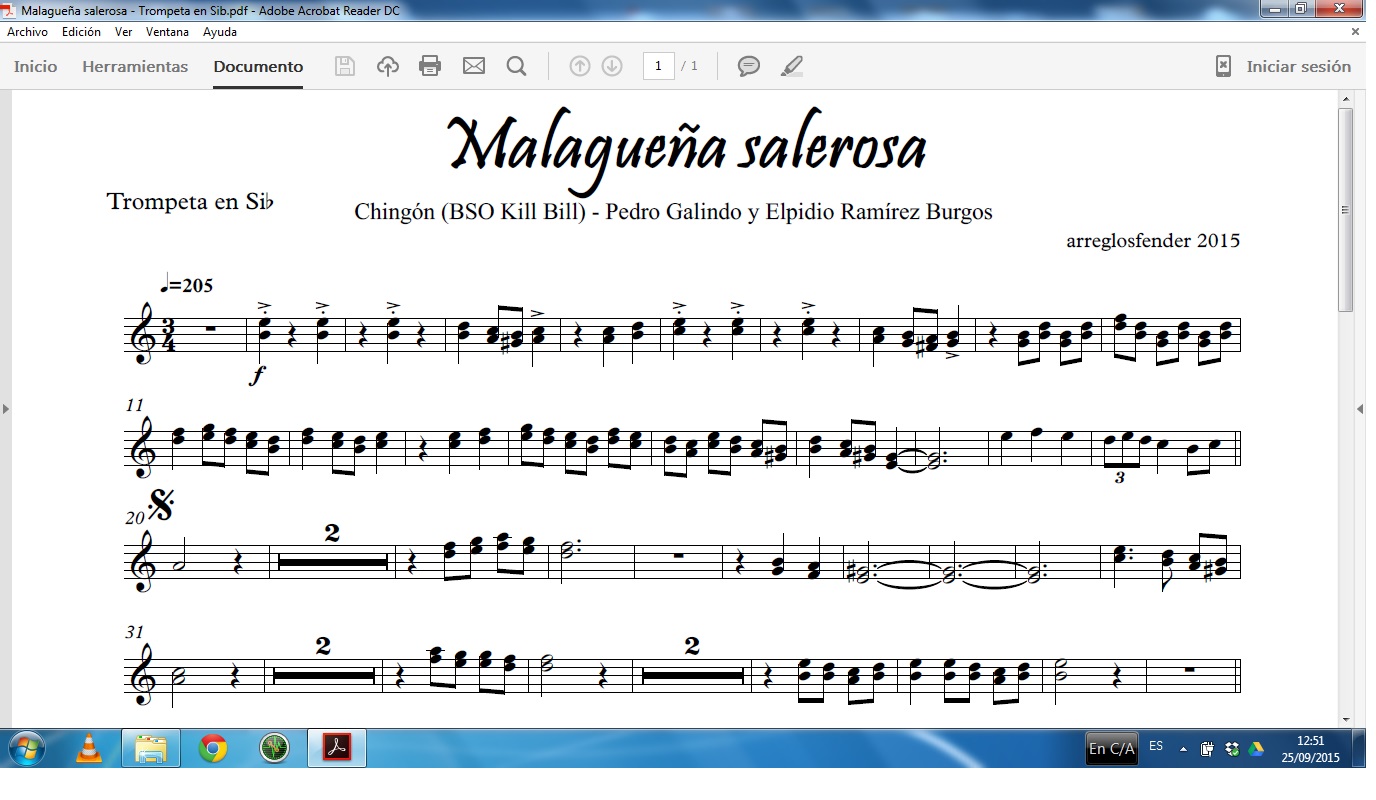Click measure number 31
The image size is (1376, 800).
(x=135, y=632)
